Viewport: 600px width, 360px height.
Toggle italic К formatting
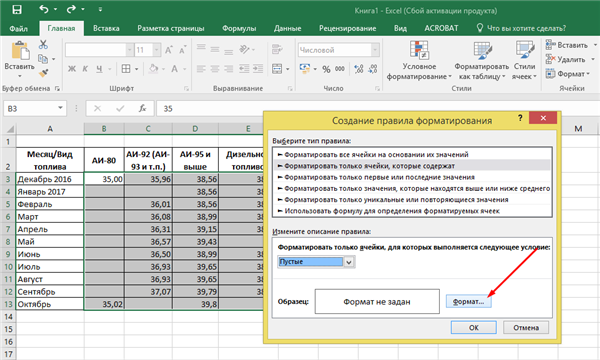(x=85, y=69)
